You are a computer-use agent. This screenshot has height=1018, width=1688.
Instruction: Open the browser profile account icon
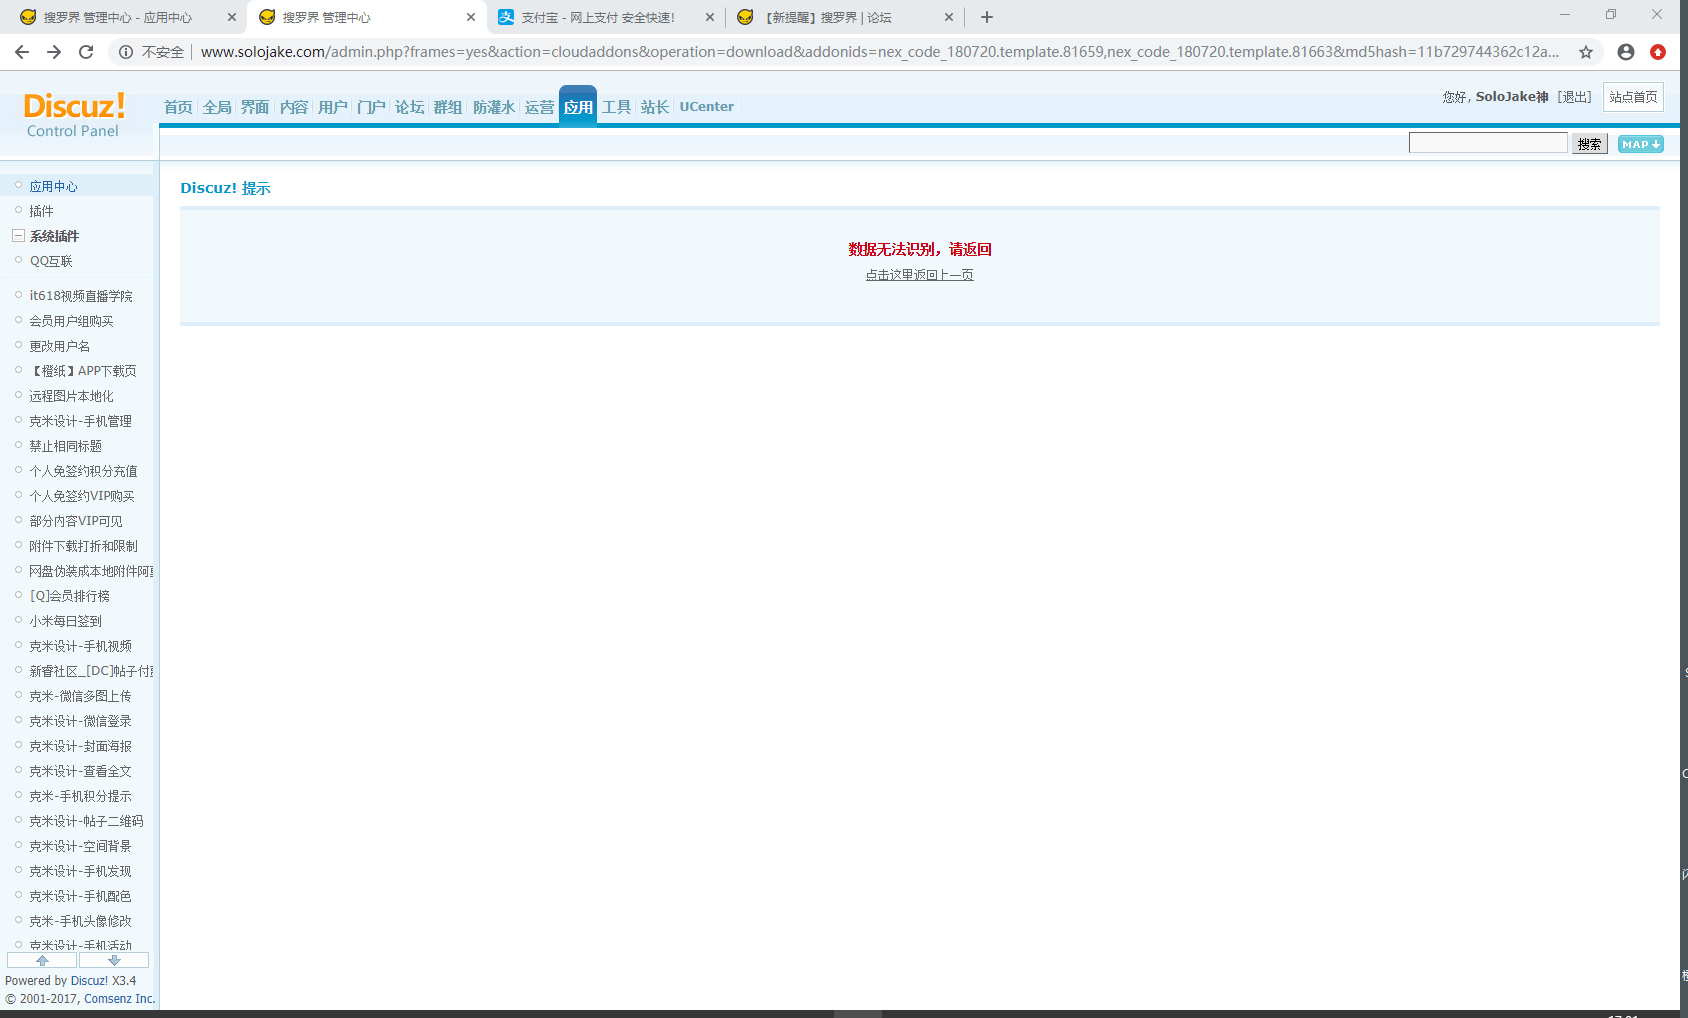pyautogui.click(x=1626, y=52)
